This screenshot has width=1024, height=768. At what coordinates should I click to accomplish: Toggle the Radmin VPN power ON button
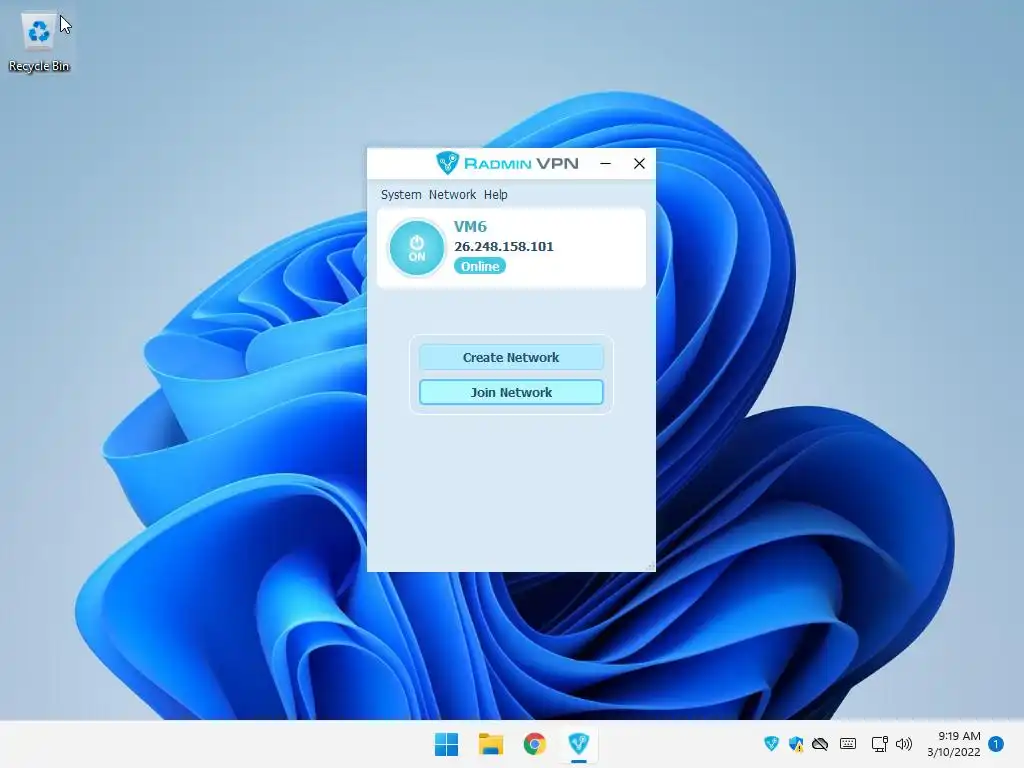(x=417, y=248)
